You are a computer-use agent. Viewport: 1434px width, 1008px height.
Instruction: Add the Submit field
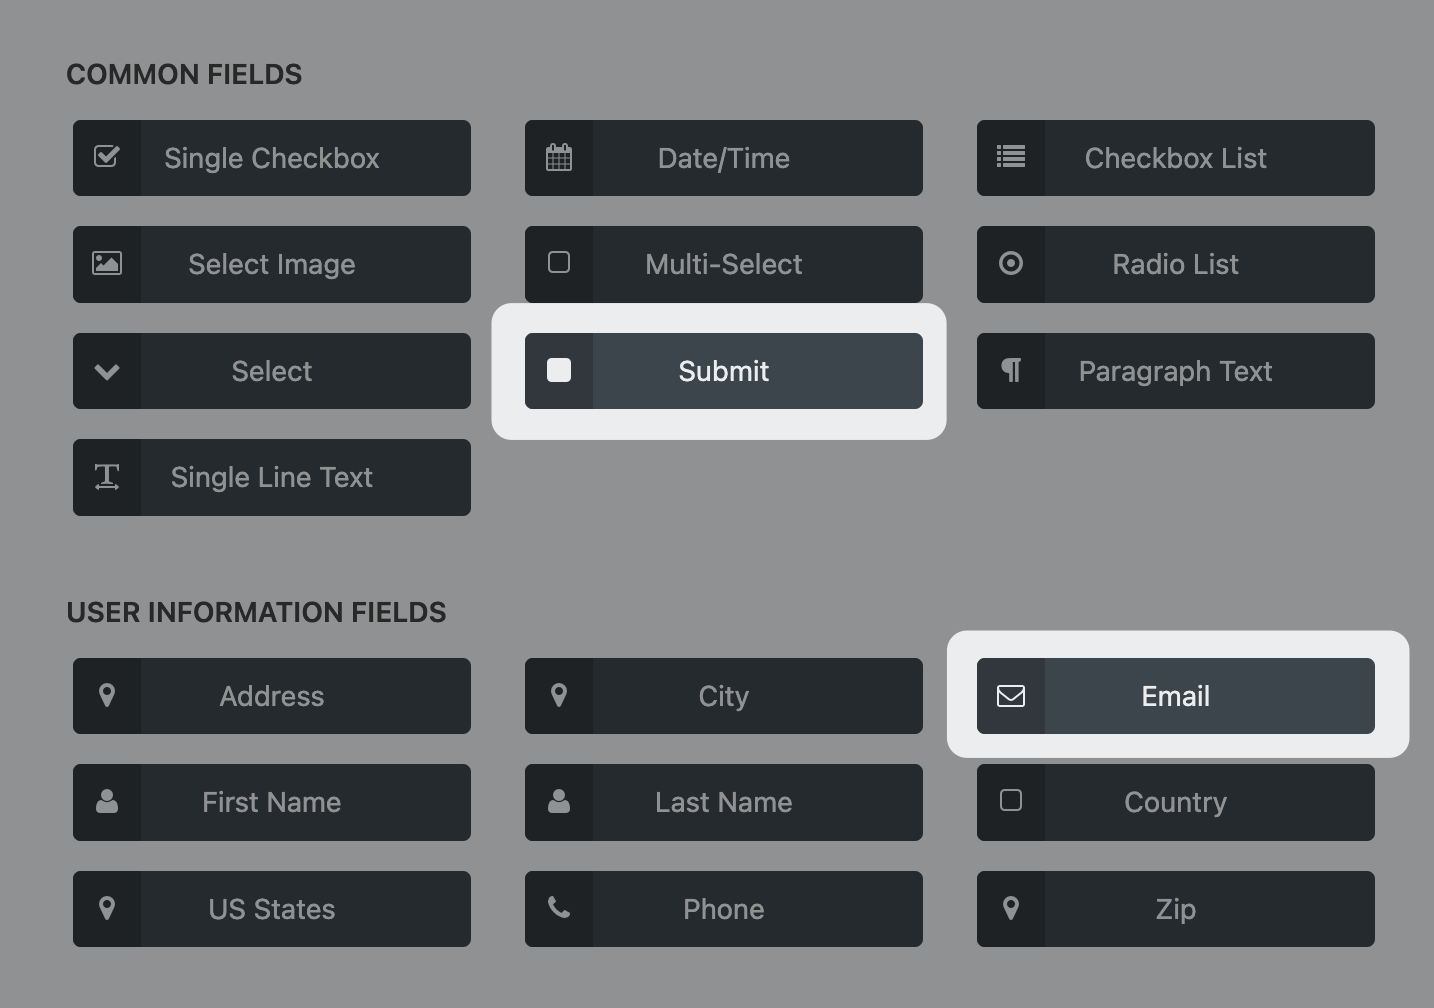pos(724,371)
